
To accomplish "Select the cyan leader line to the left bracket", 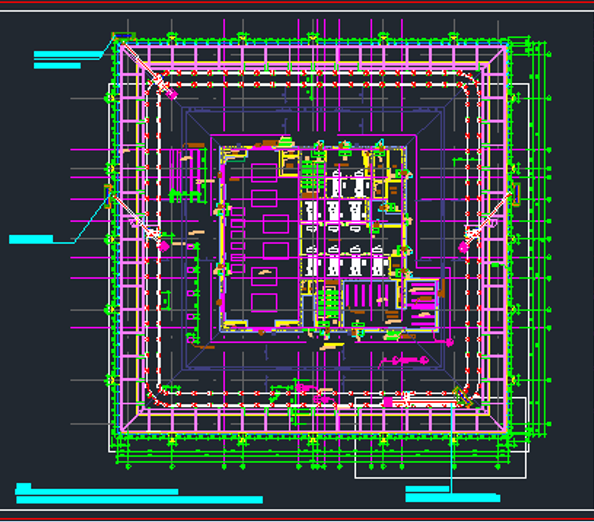I will point(92,219).
